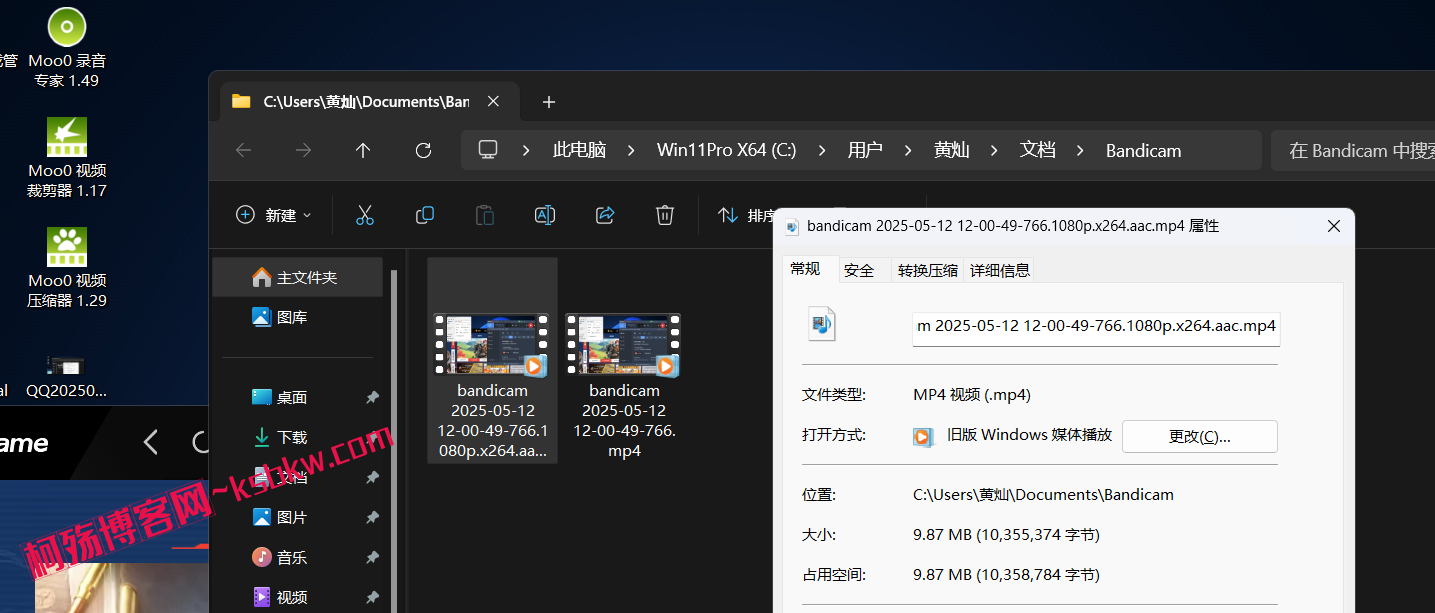Screen dimensions: 1435x613
Task: Click the MP4 视频 (.mp4) file type text
Action: click(972, 395)
